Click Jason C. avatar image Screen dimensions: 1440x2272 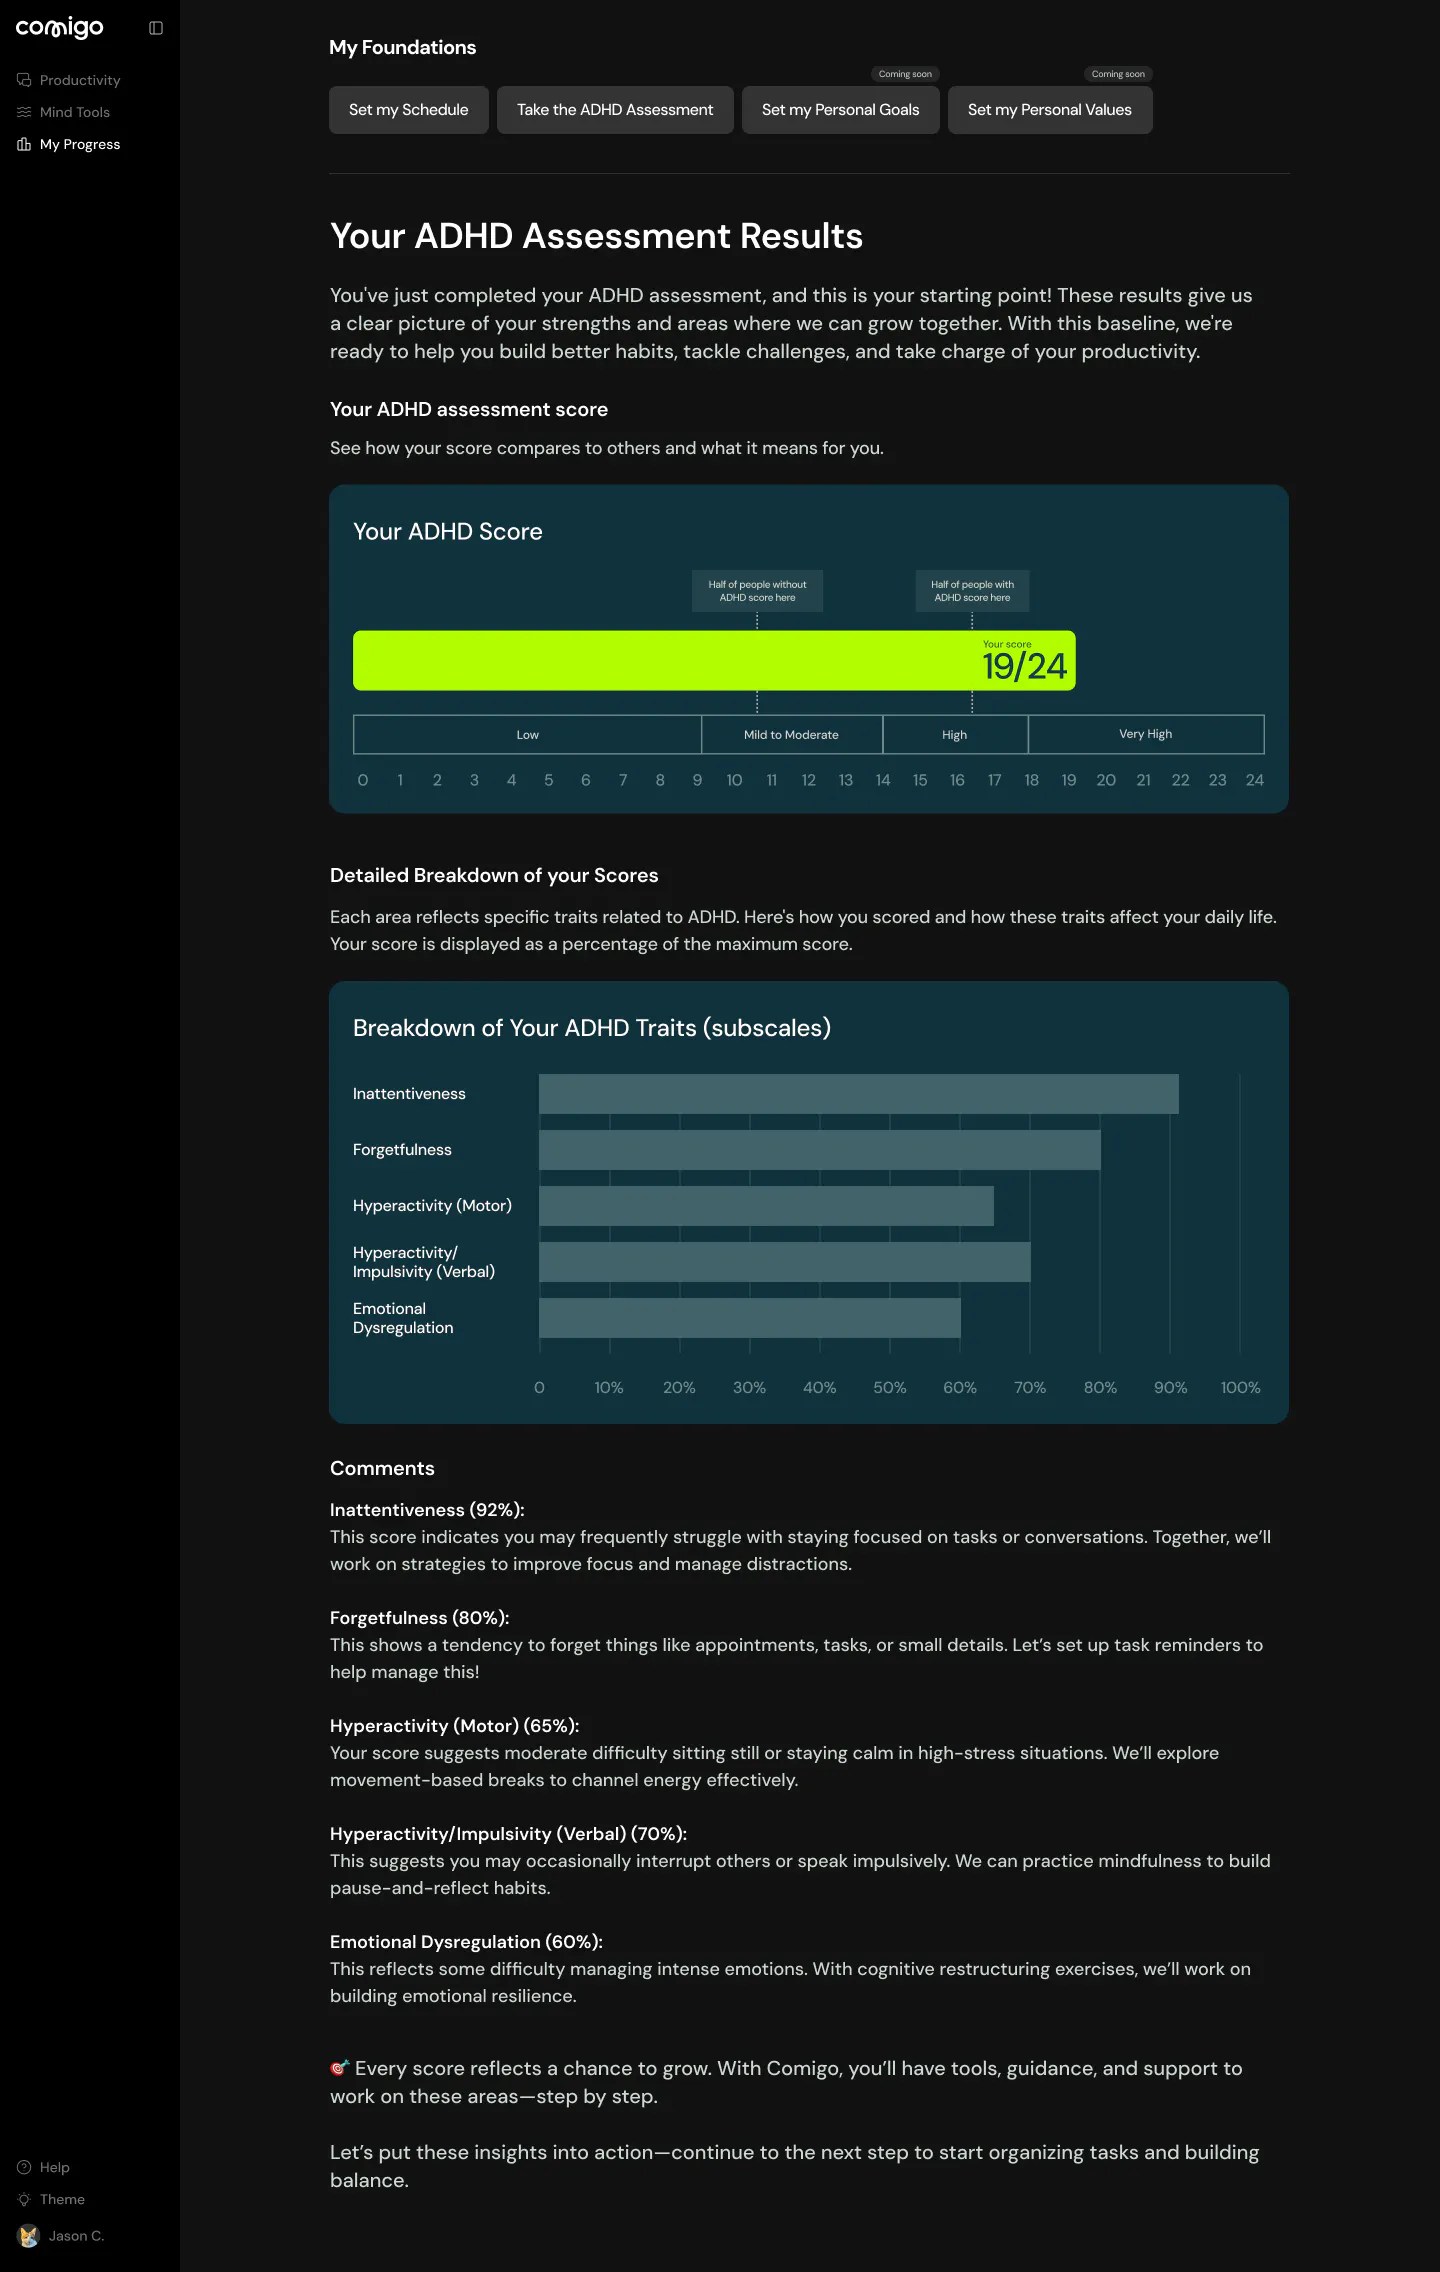pyautogui.click(x=29, y=2236)
